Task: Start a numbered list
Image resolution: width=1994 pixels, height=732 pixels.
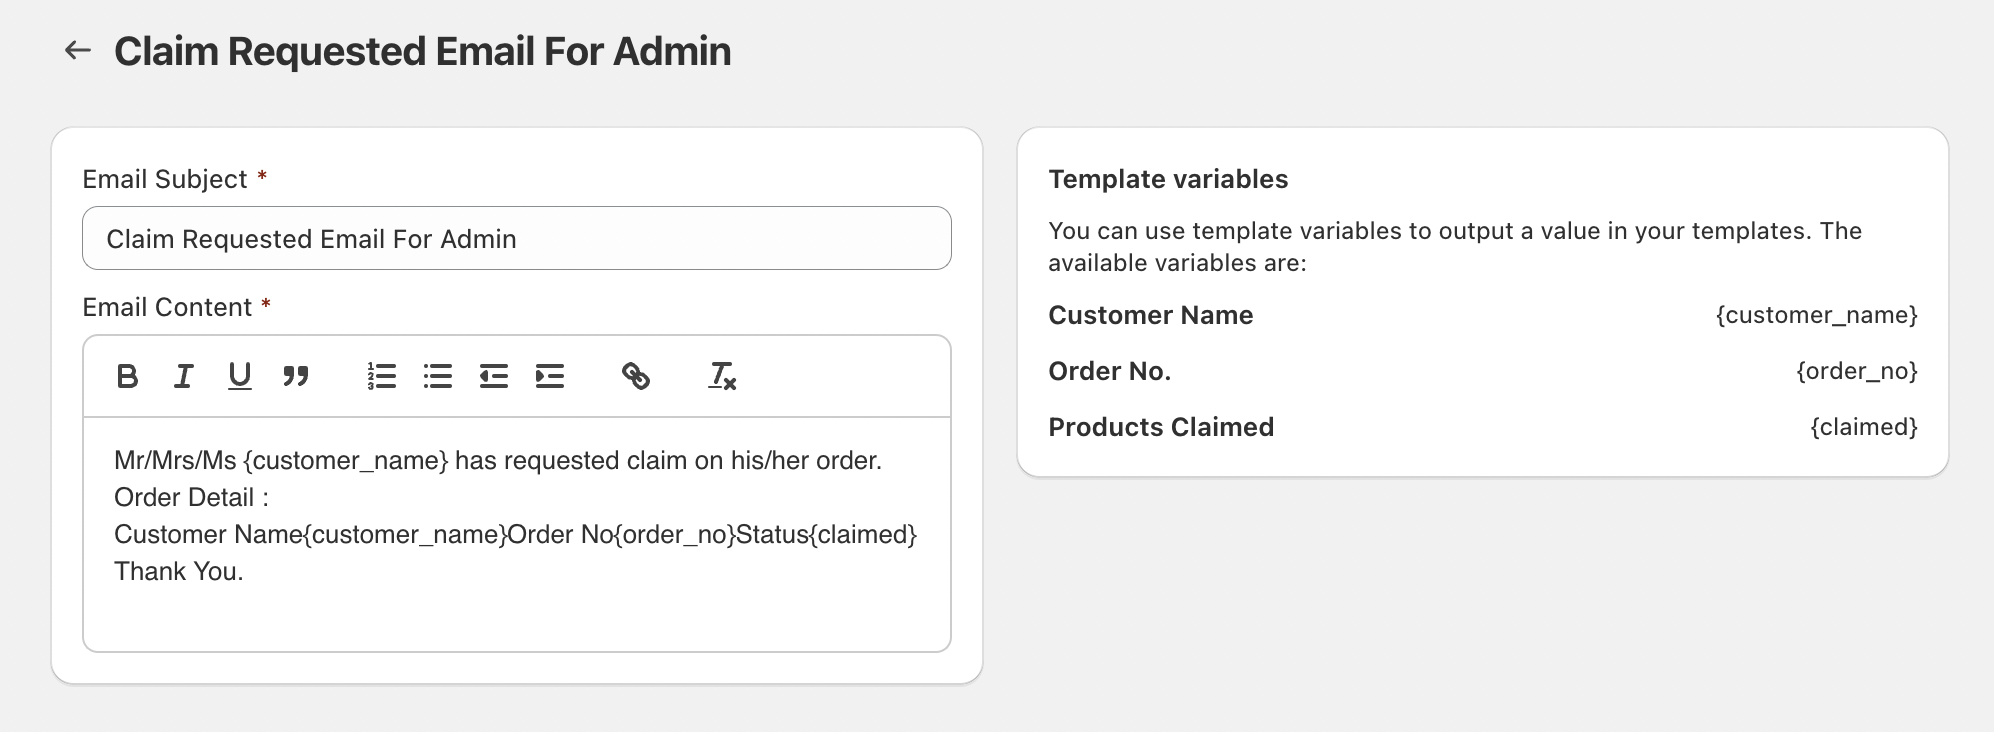Action: [x=381, y=376]
